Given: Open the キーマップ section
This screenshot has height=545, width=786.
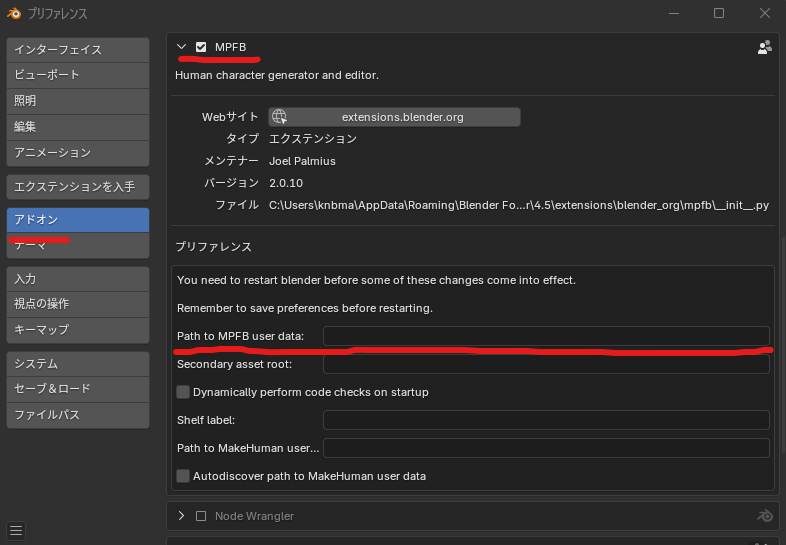Looking at the screenshot, I should [78, 330].
